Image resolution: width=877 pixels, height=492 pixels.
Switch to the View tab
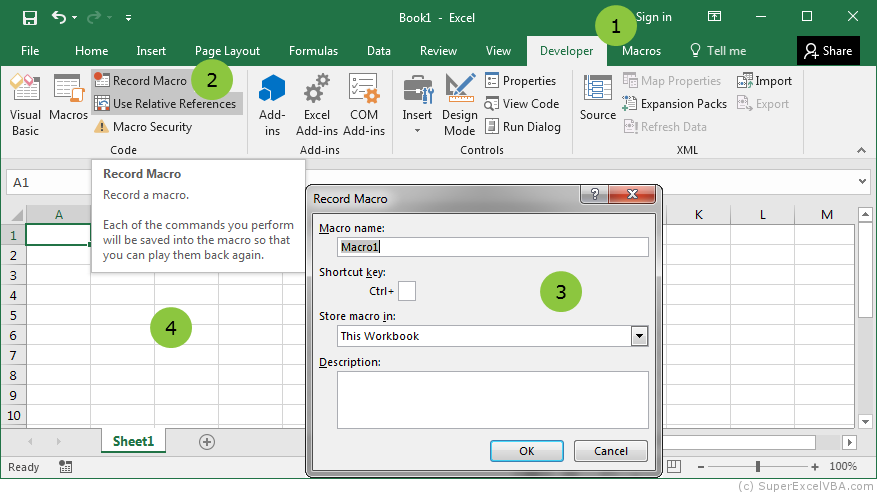[x=498, y=51]
